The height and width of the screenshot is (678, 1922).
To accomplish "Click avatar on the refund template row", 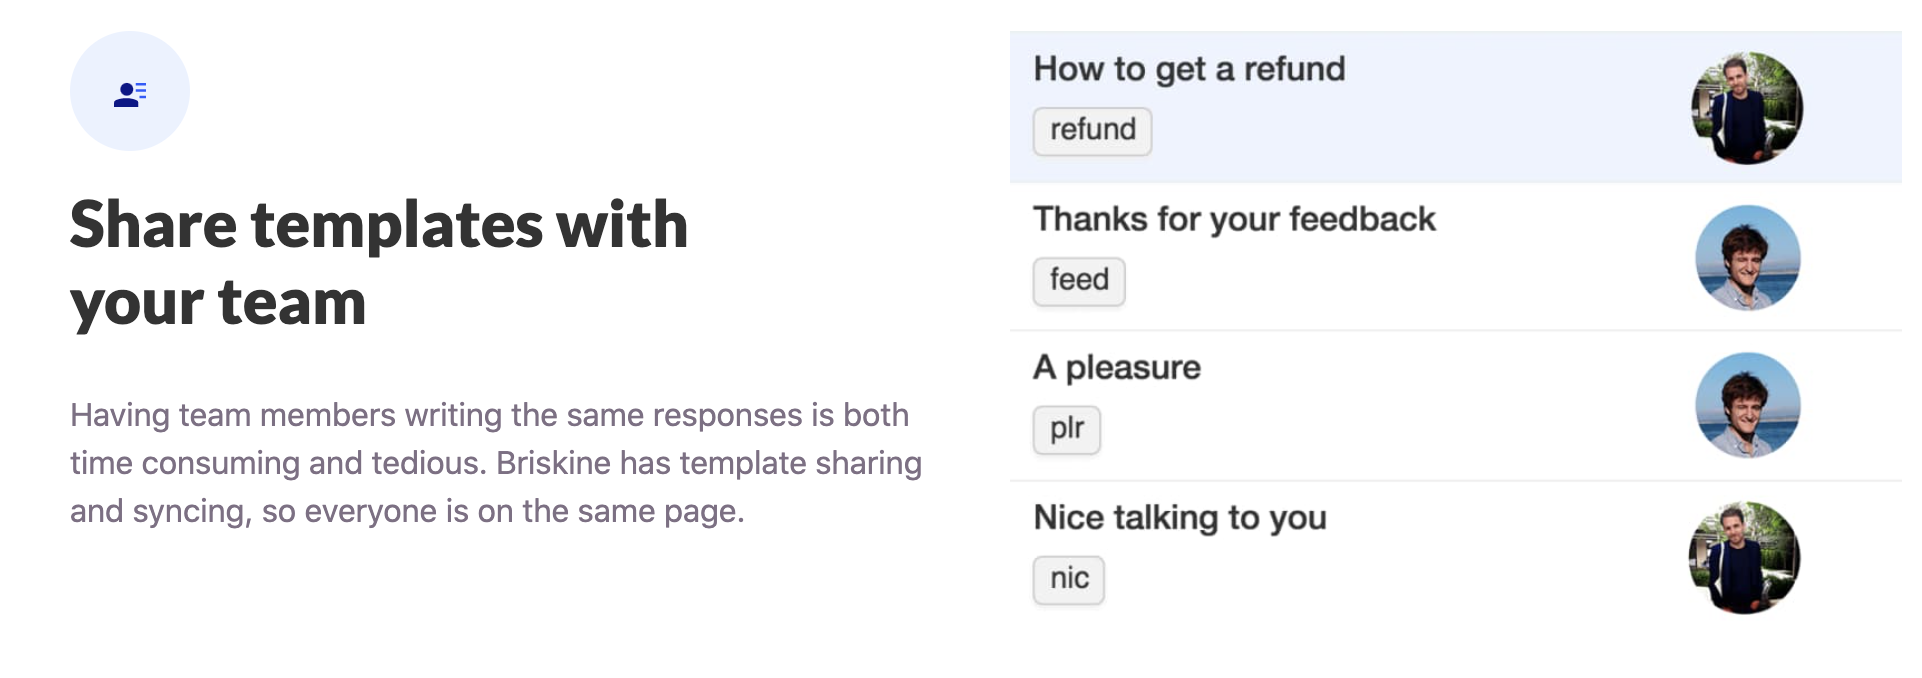I will pyautogui.click(x=1746, y=108).
